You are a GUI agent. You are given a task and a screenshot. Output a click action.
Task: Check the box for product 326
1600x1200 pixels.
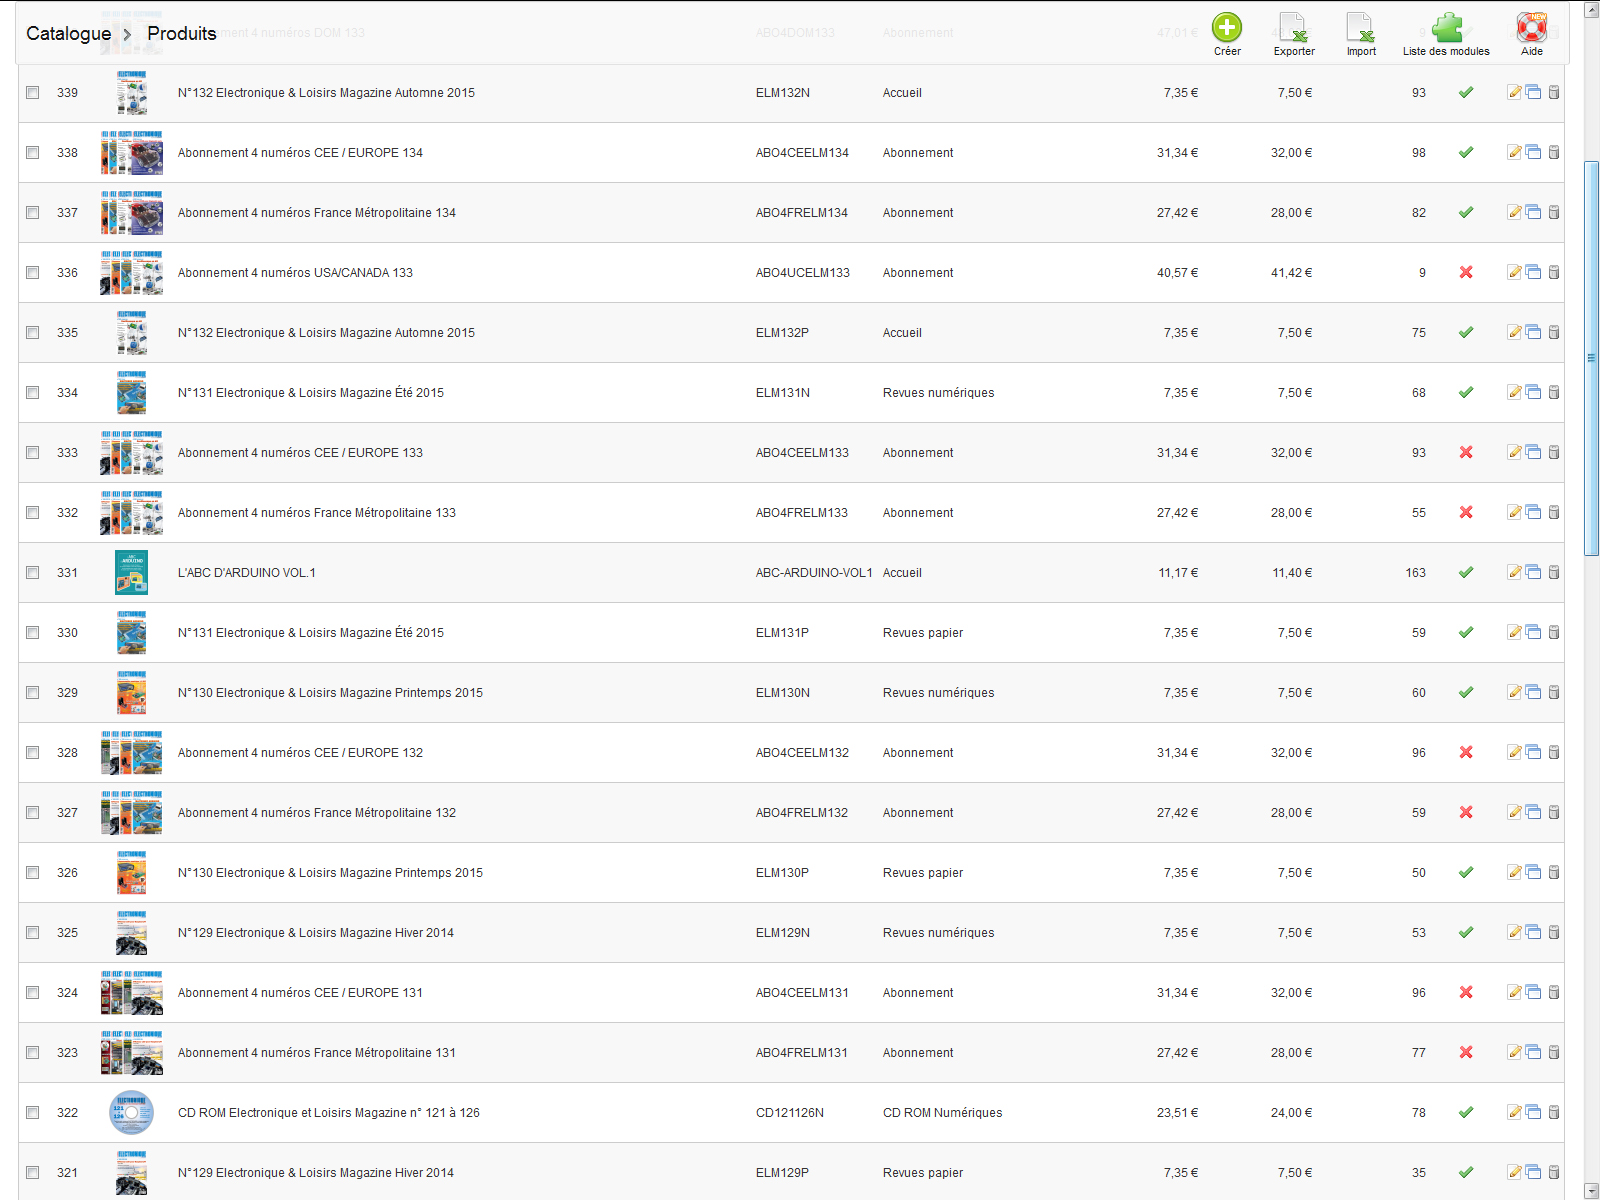[x=33, y=872]
